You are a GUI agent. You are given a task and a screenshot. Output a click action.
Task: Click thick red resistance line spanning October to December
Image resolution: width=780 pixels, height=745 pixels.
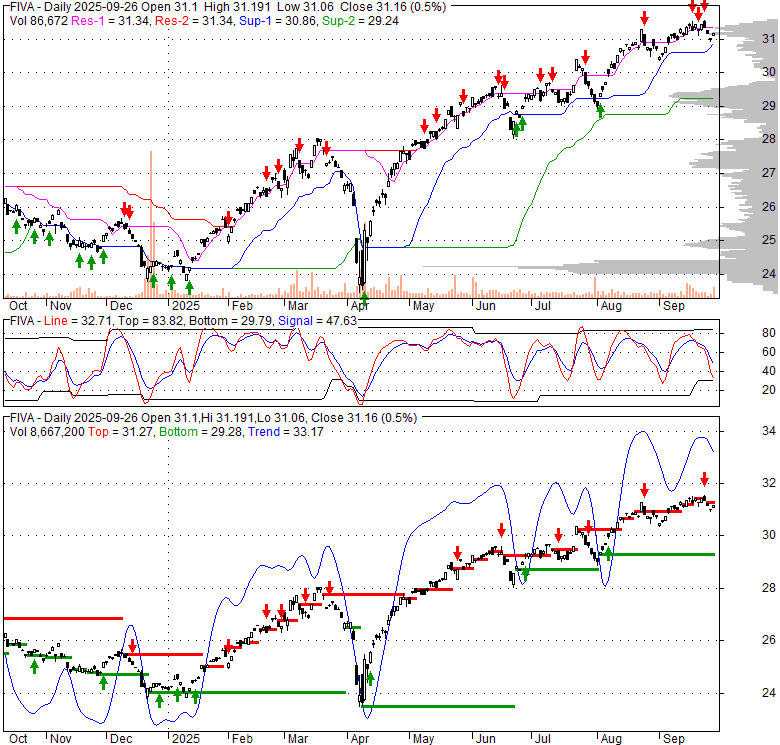pos(63,618)
